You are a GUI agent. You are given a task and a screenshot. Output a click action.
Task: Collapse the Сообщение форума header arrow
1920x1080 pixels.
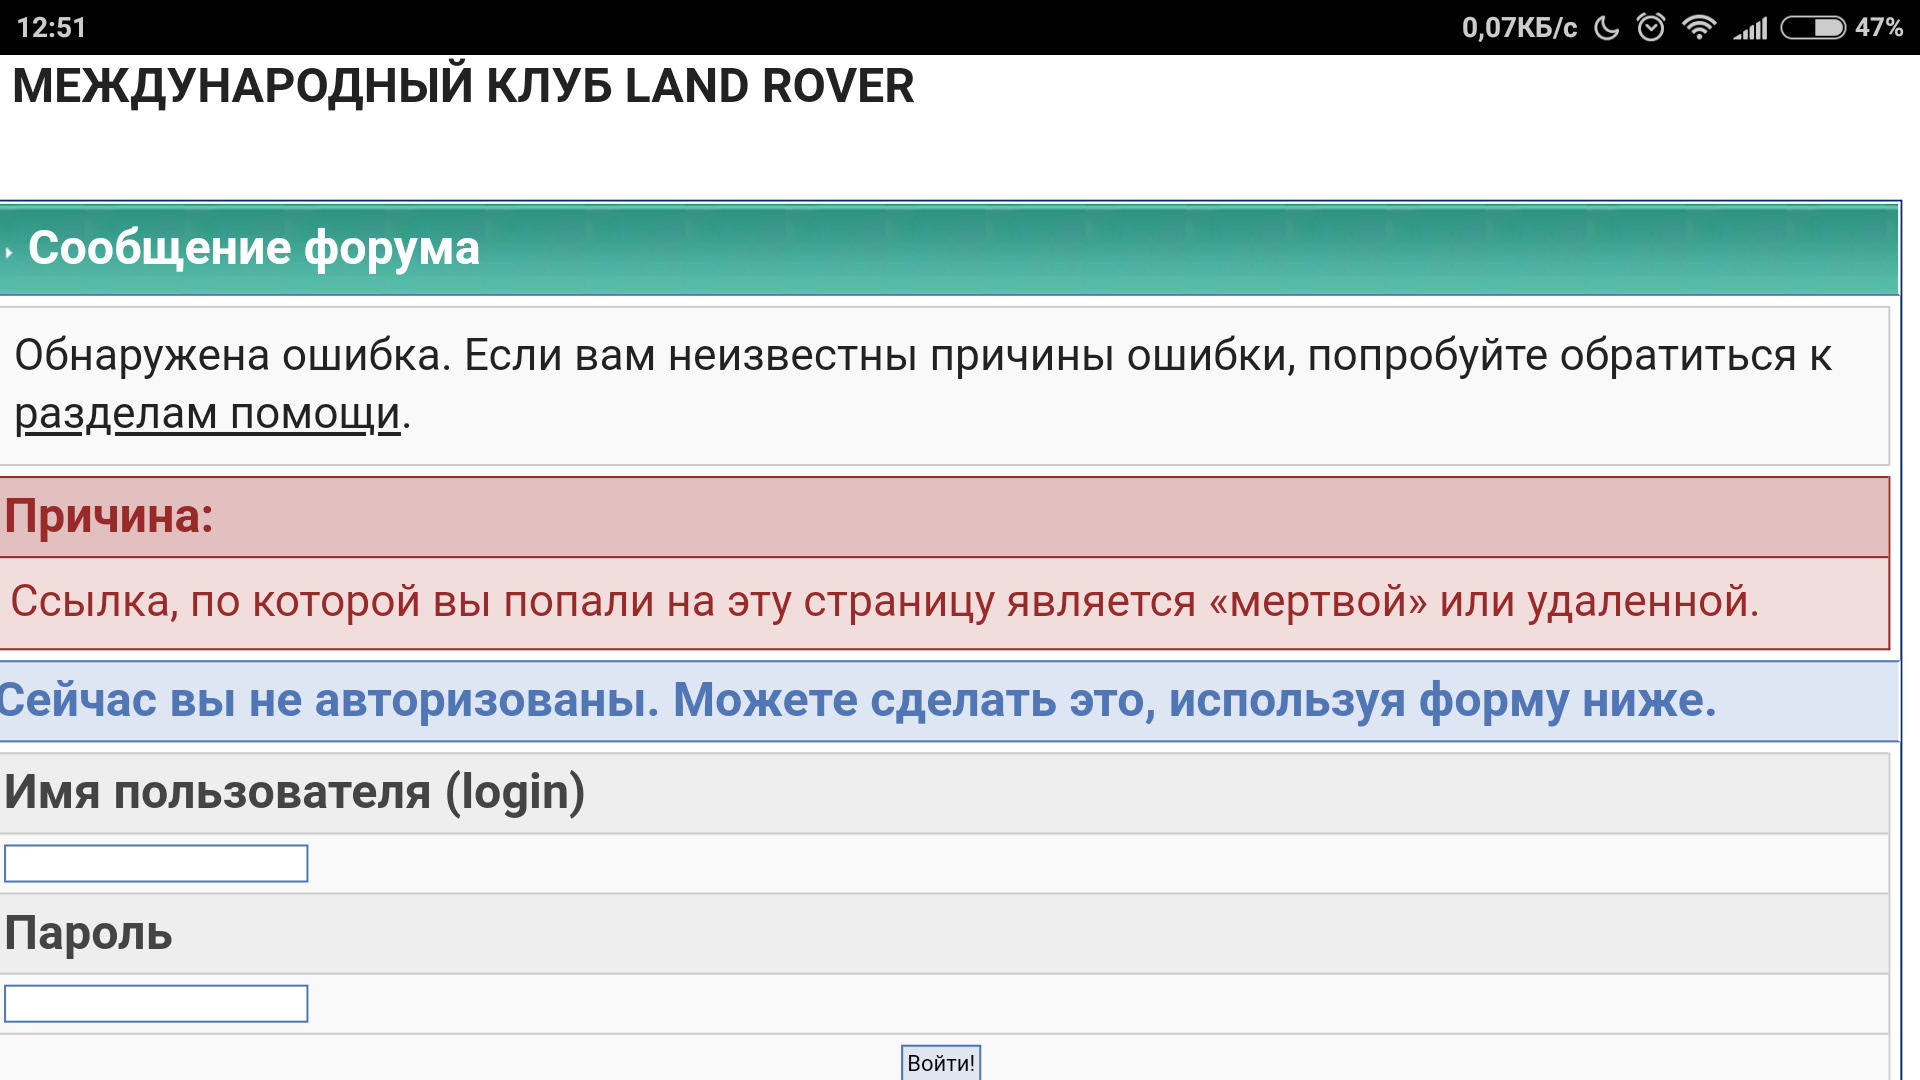click(x=9, y=252)
